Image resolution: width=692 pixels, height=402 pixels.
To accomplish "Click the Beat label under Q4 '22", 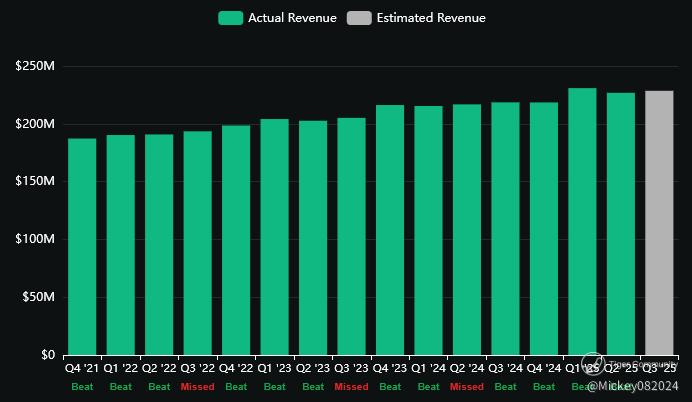I will (236, 387).
